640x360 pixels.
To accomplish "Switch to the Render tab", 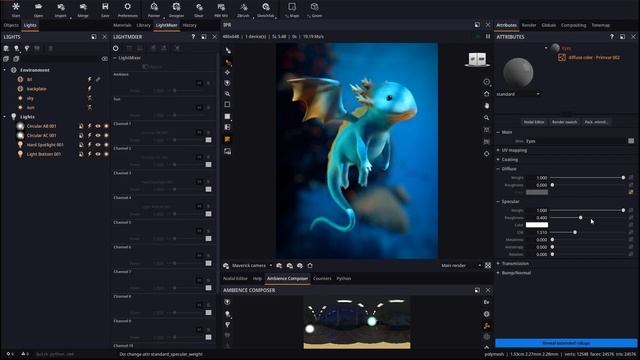I will [x=529, y=25].
